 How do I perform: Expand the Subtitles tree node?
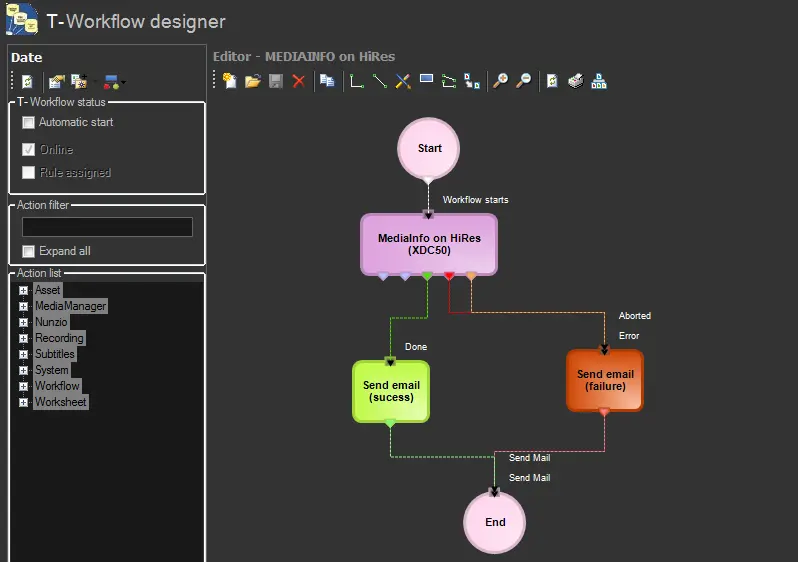click(23, 354)
